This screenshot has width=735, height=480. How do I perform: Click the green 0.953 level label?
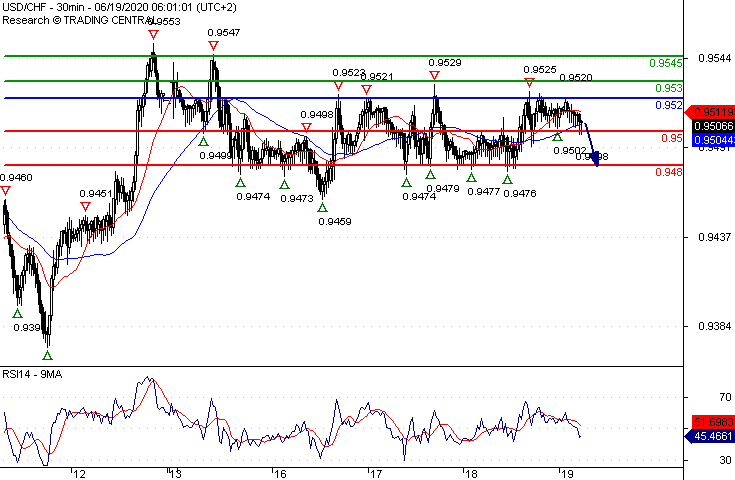(x=668, y=88)
